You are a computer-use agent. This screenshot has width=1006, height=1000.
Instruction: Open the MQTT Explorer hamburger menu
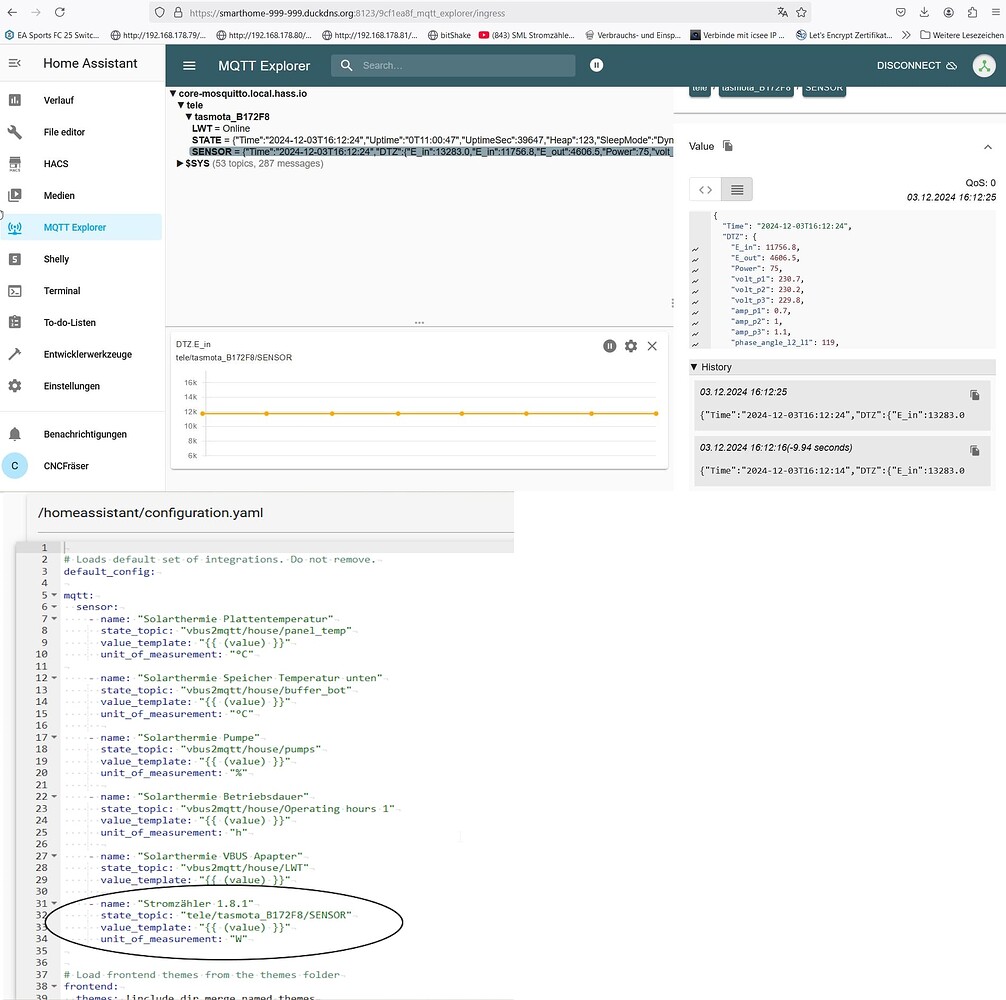[x=189, y=65]
